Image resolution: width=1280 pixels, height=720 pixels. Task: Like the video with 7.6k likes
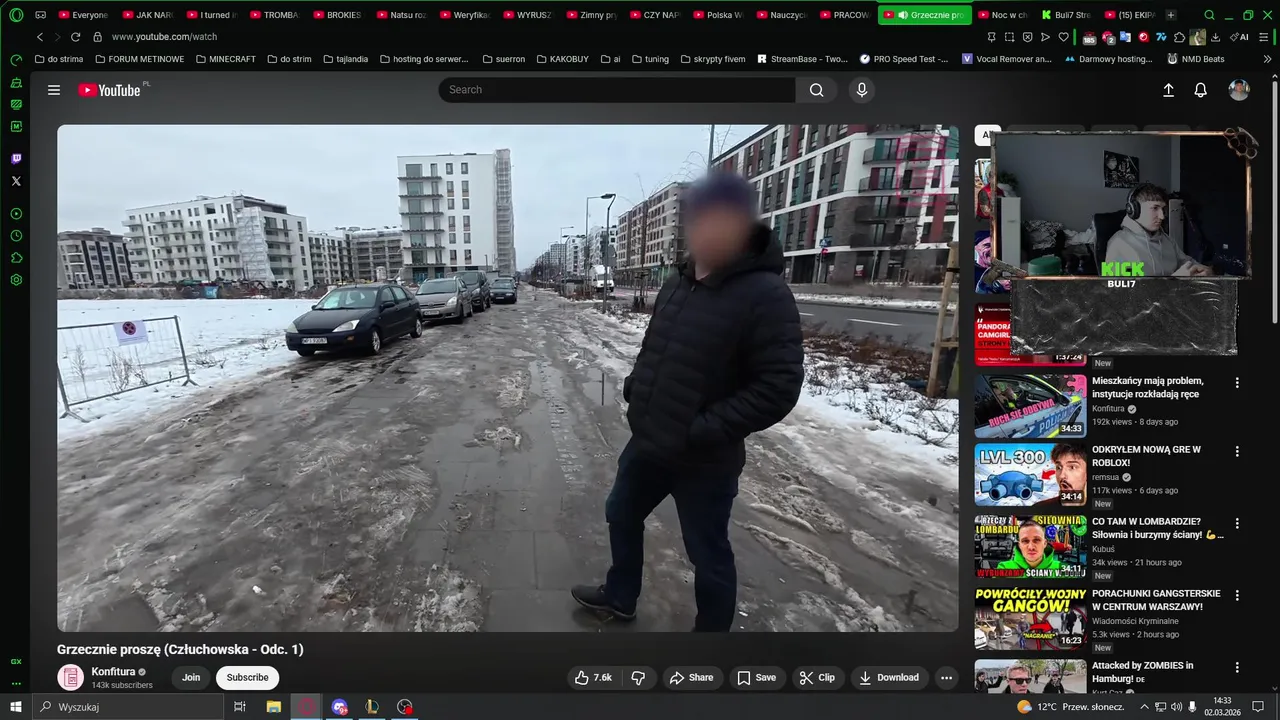point(593,678)
